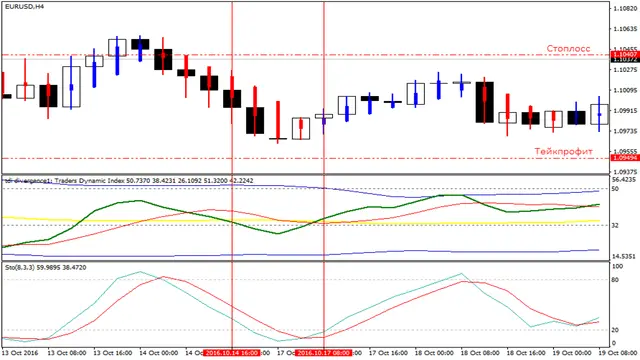Click the 56.4235 value on TDI scale

624,179
